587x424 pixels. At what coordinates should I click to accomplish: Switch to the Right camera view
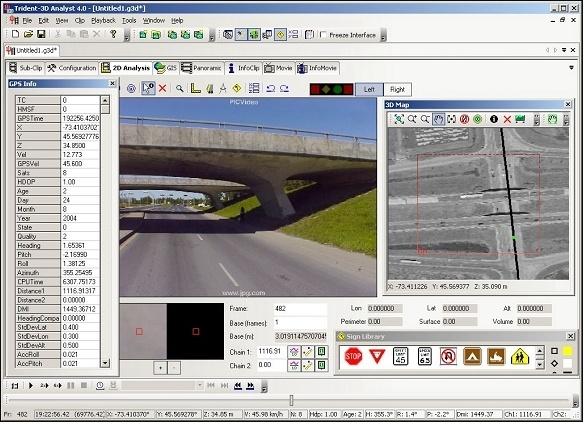(397, 89)
